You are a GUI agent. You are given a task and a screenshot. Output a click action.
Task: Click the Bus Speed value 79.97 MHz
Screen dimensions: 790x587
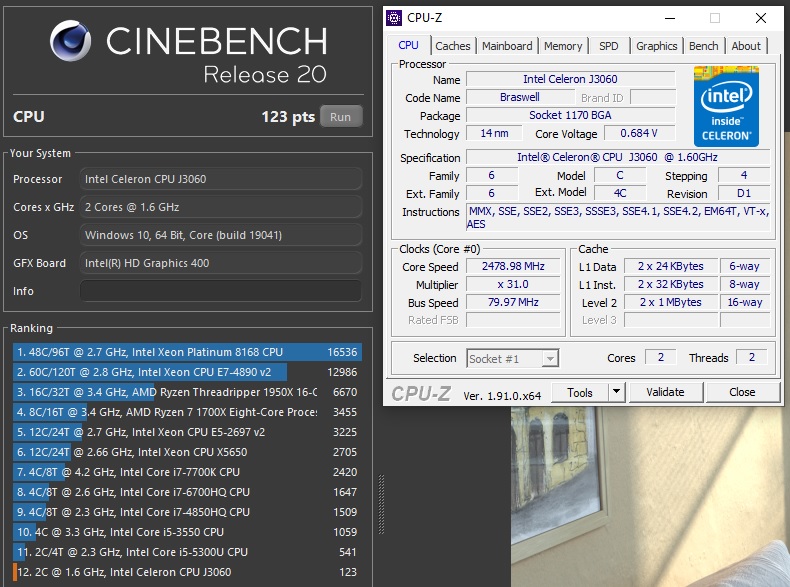point(513,302)
